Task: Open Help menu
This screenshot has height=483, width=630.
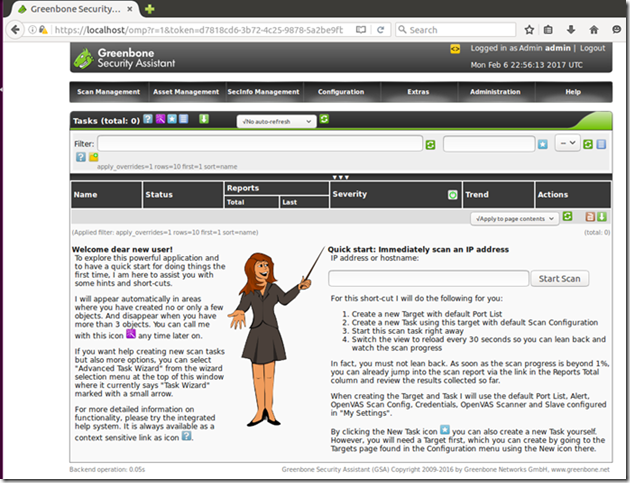Action: [573, 92]
